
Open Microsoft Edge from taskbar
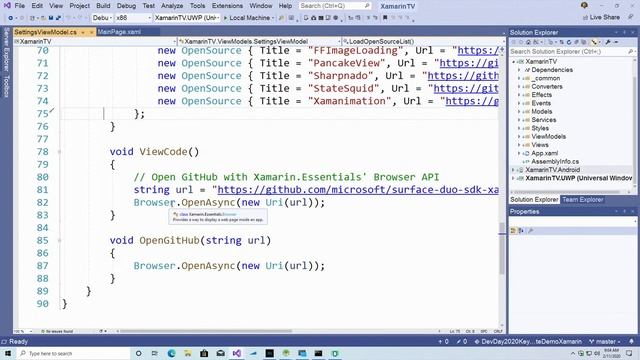point(171,353)
